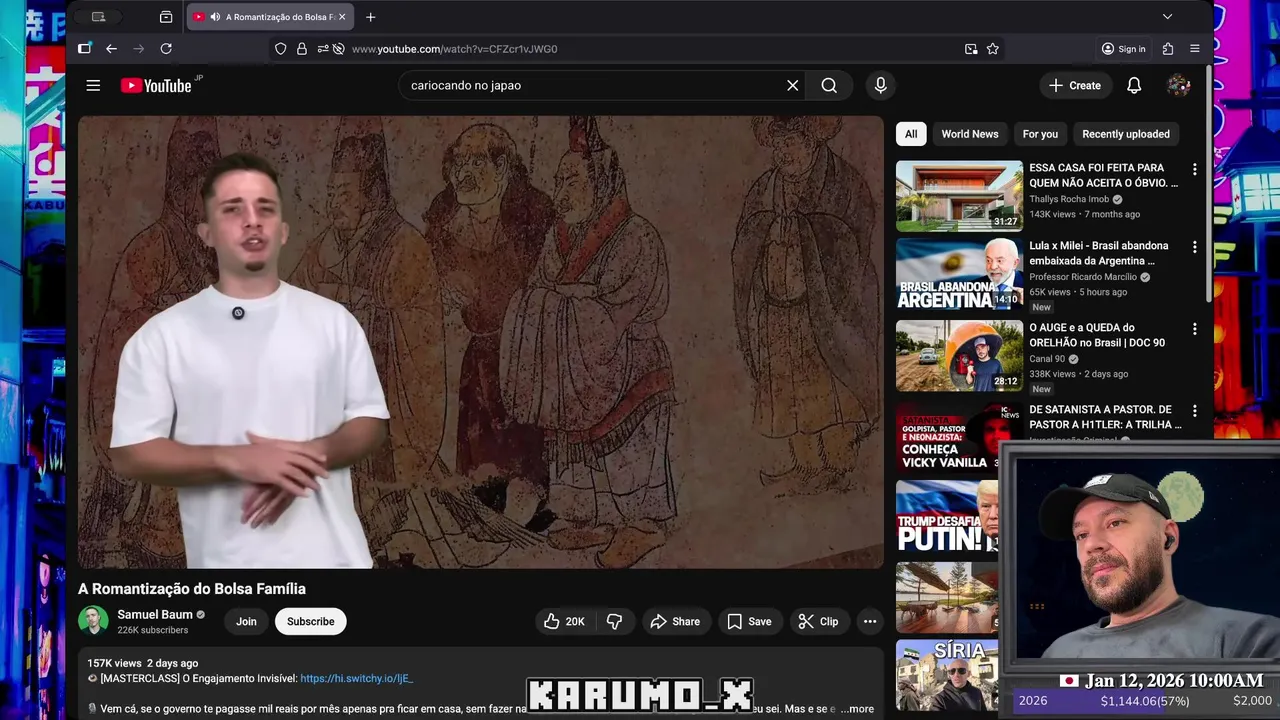The width and height of the screenshot is (1280, 720).
Task: Dislike the video
Action: [x=614, y=622]
